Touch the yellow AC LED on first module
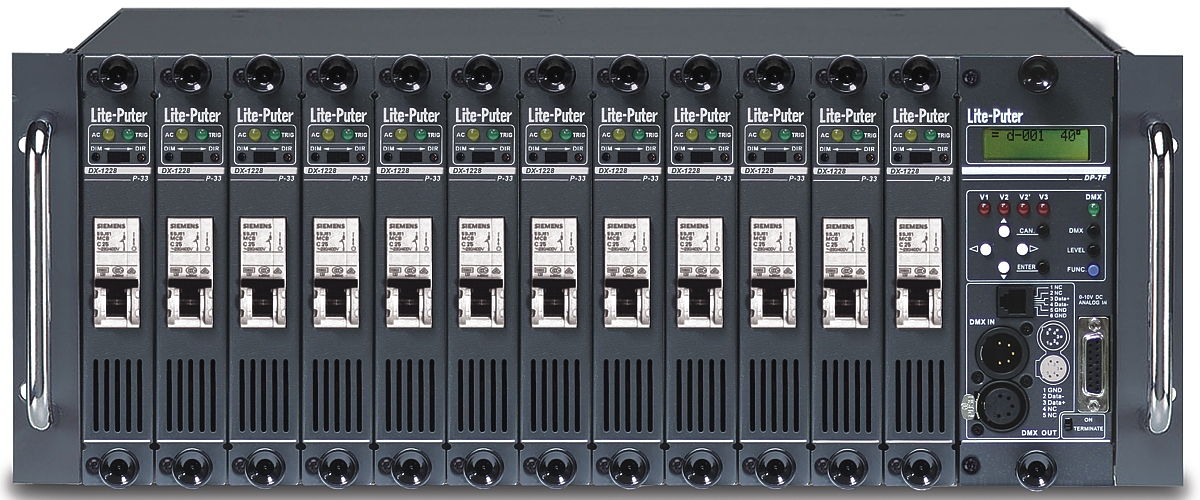Screen dimensions: 1200x500 tap(108, 133)
